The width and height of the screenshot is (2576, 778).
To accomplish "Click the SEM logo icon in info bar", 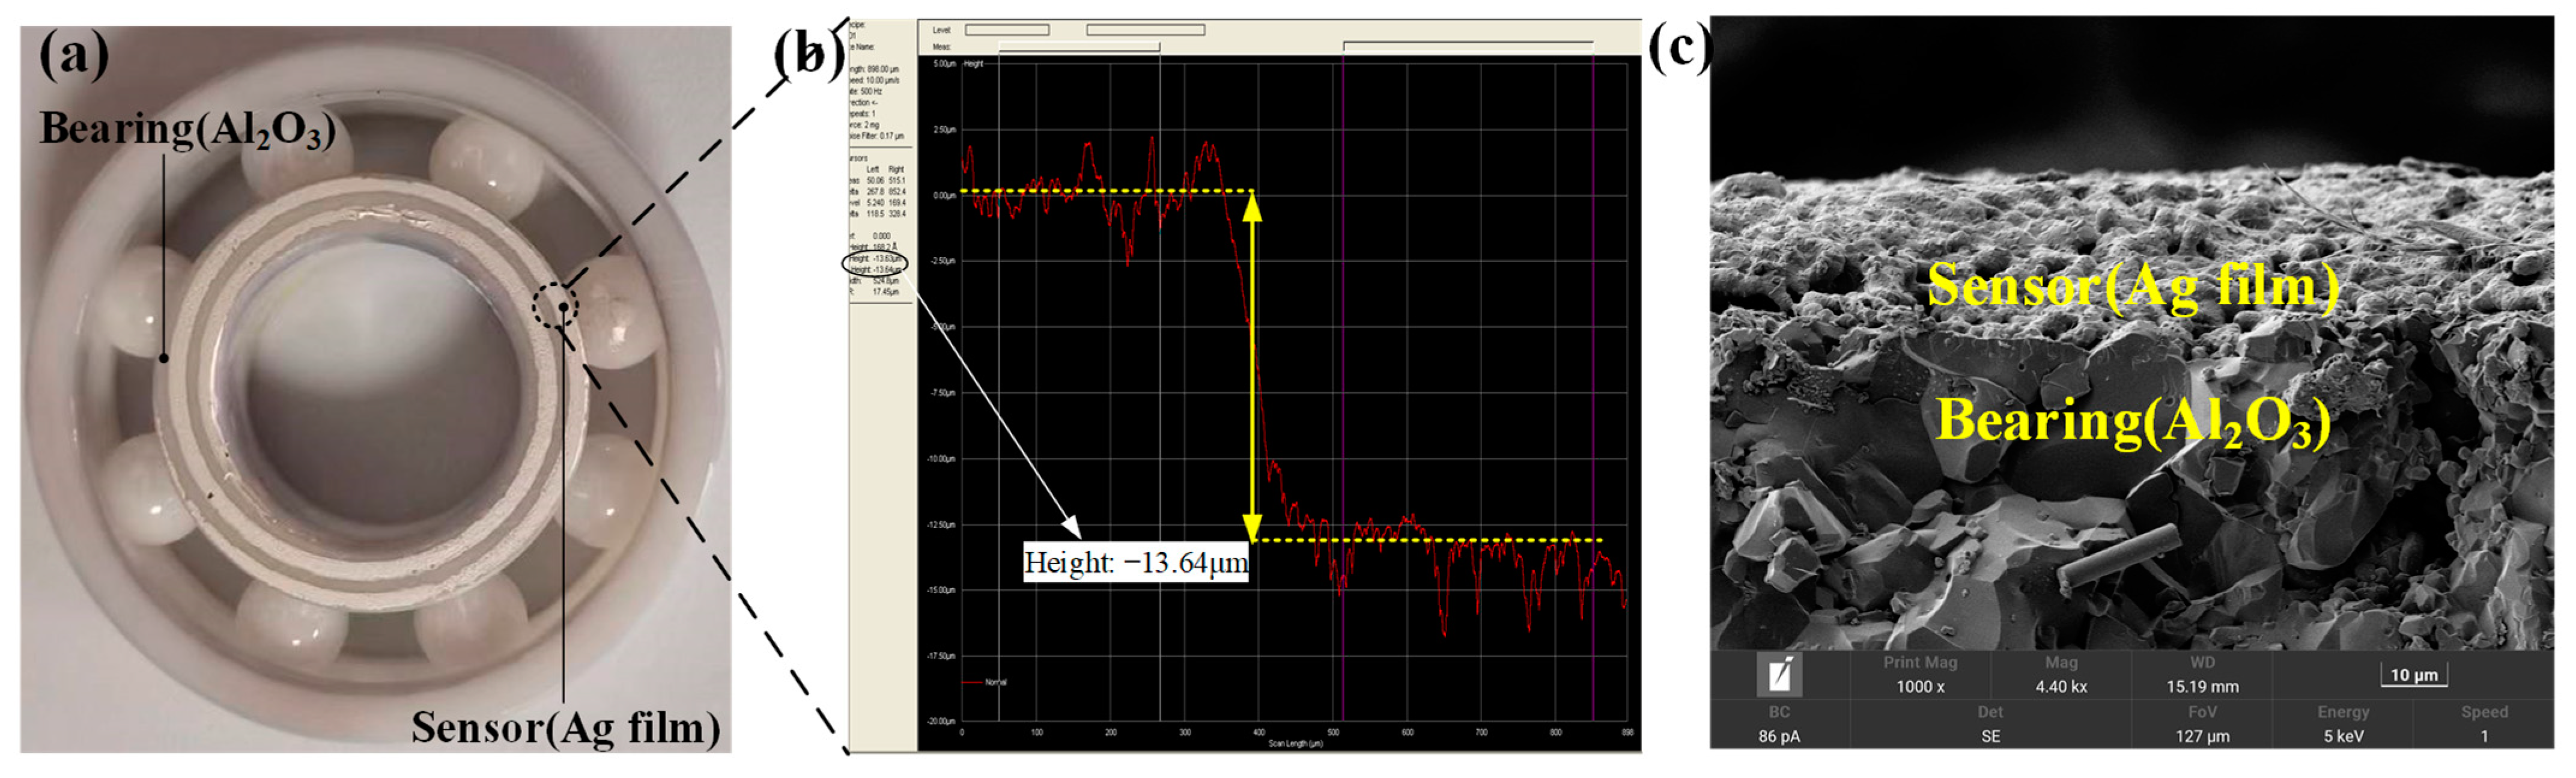I will click(x=1779, y=675).
